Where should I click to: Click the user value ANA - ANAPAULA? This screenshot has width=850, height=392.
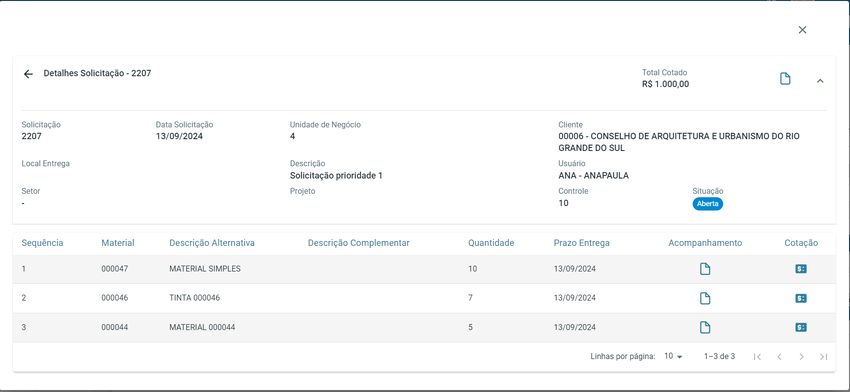click(594, 176)
